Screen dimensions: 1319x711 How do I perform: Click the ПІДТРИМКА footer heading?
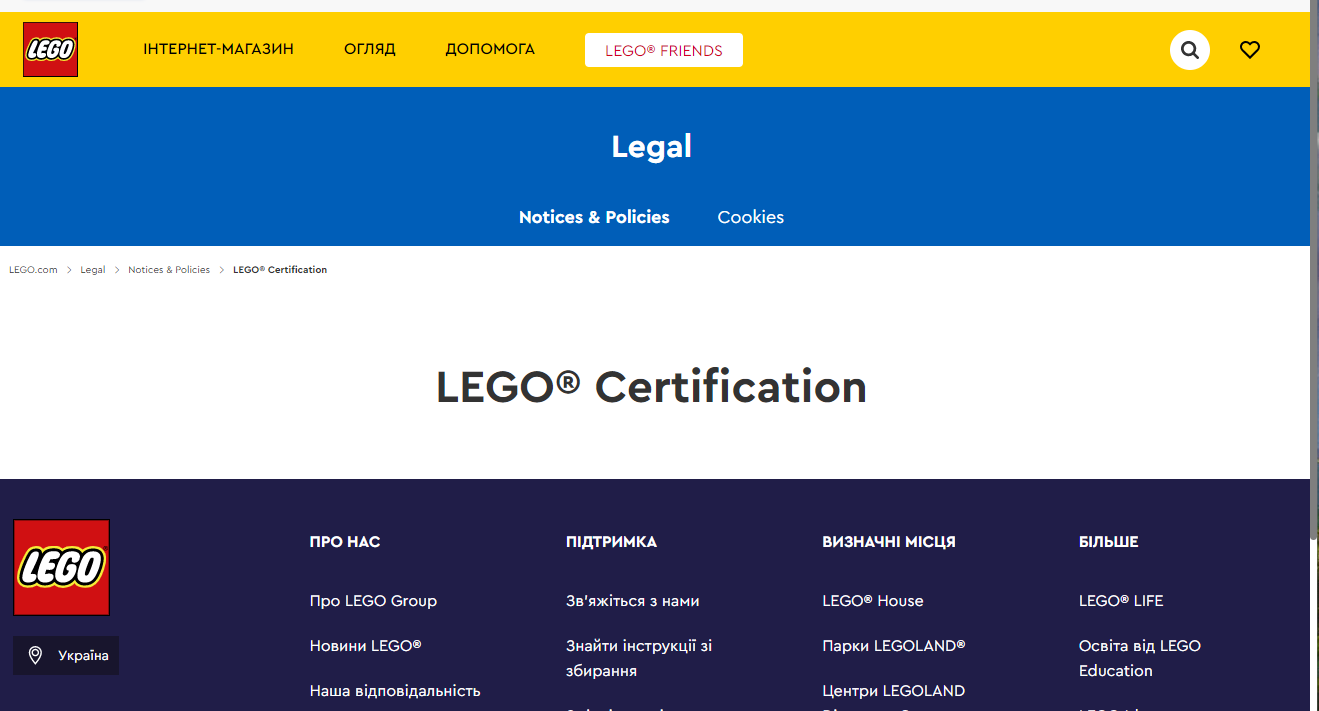coord(611,542)
